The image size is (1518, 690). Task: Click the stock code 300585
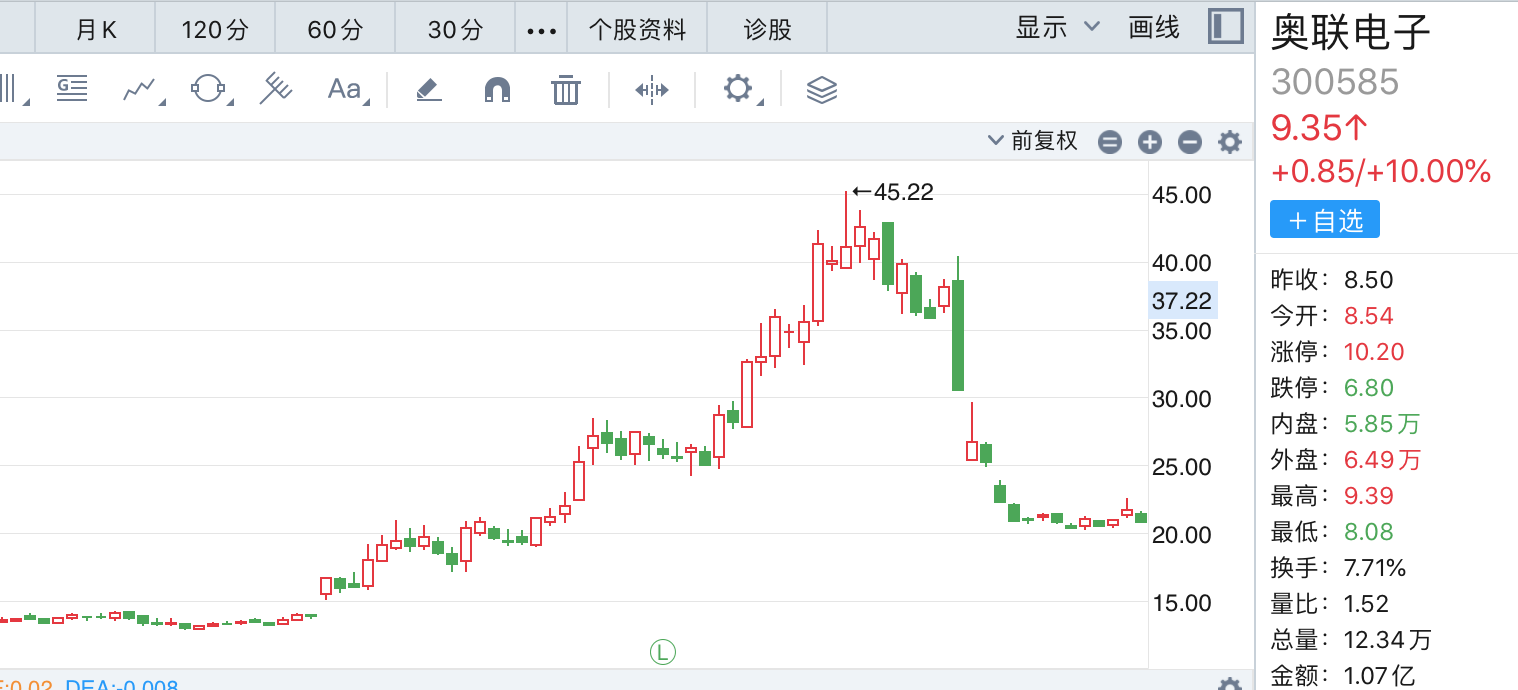tap(1335, 82)
